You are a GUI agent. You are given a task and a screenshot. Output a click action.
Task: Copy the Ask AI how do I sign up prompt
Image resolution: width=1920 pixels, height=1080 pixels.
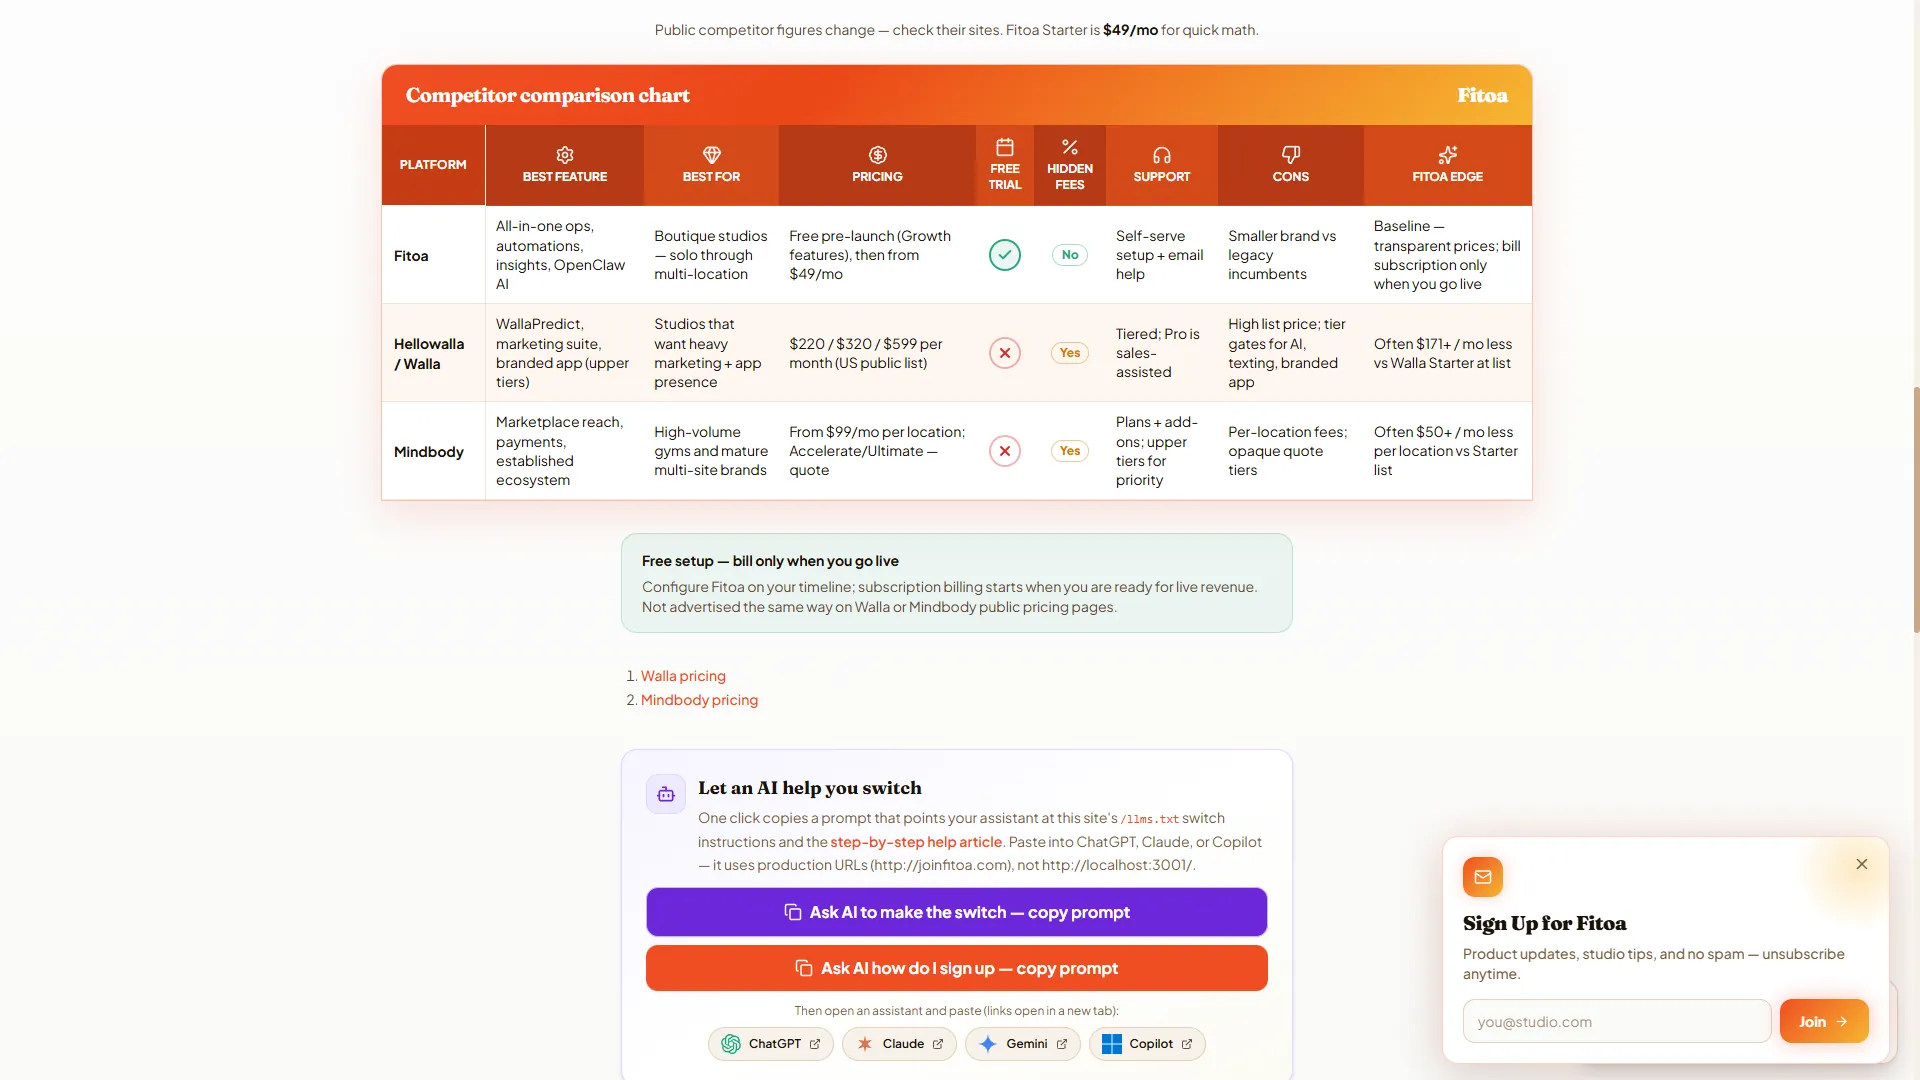point(957,968)
